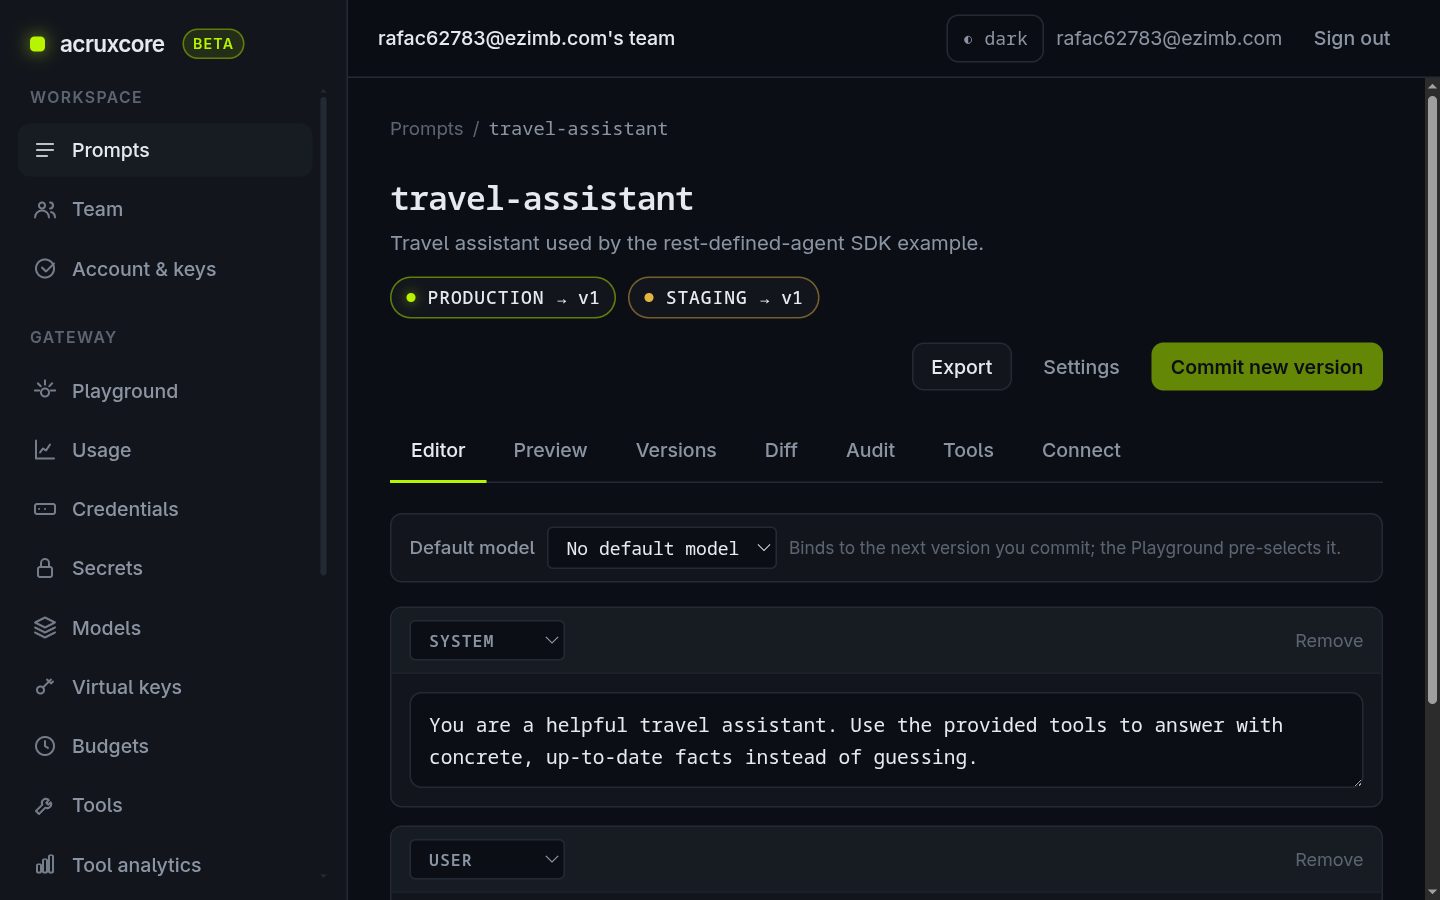
Task: Open Playground in the sidebar
Action: pyautogui.click(x=165, y=391)
